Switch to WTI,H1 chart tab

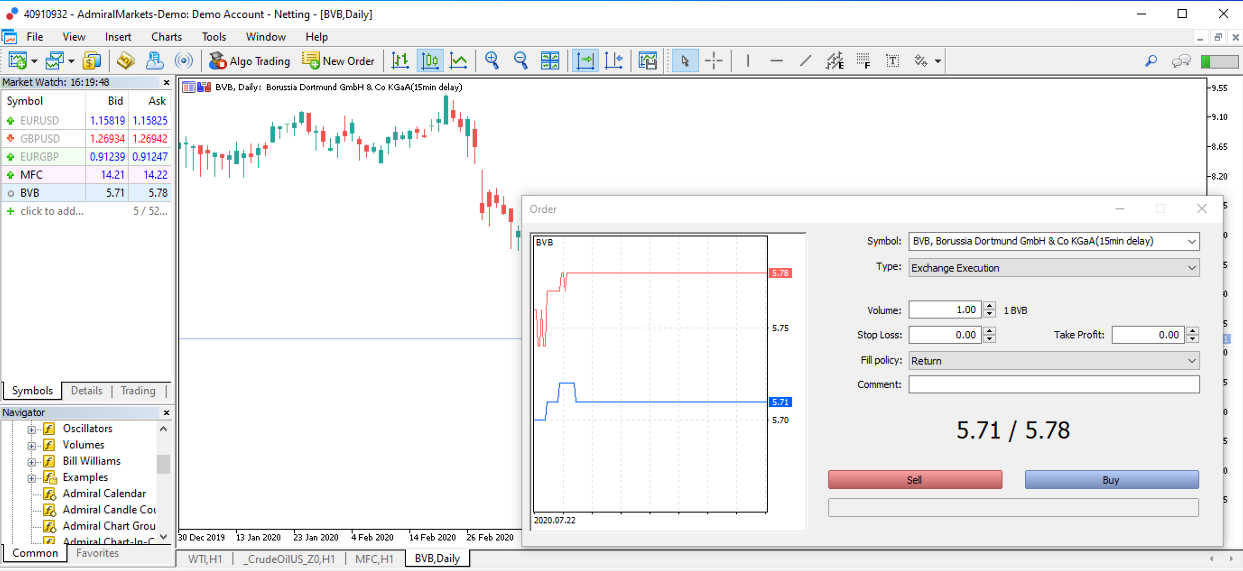tap(205, 559)
